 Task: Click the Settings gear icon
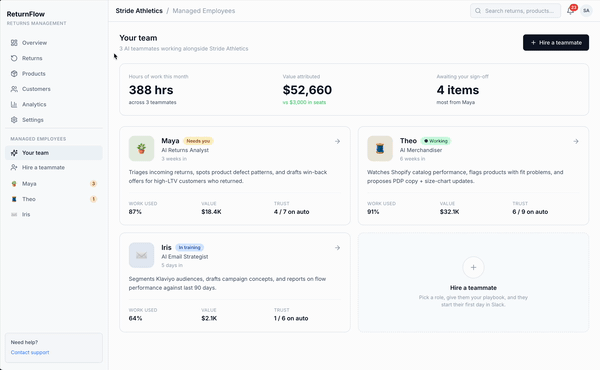coord(14,120)
